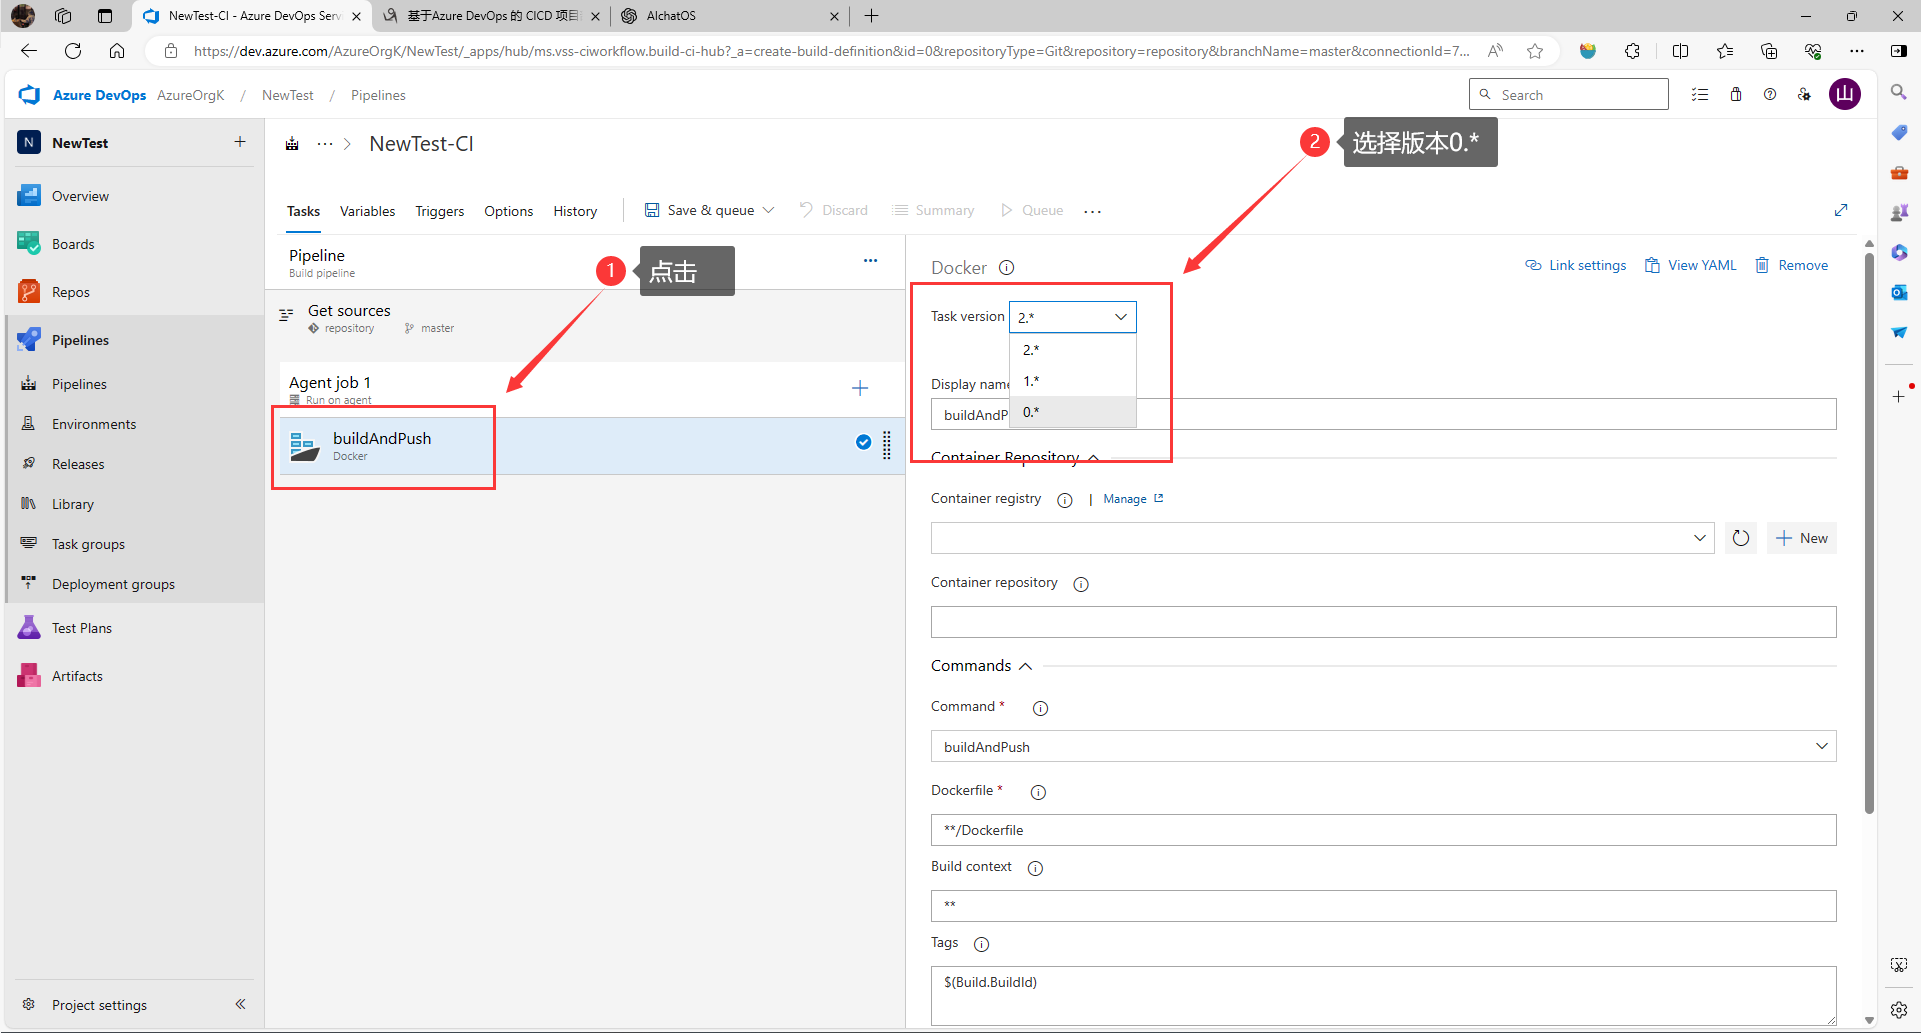The width and height of the screenshot is (1921, 1033).
Task: Switch to the Triggers tab
Action: point(440,211)
